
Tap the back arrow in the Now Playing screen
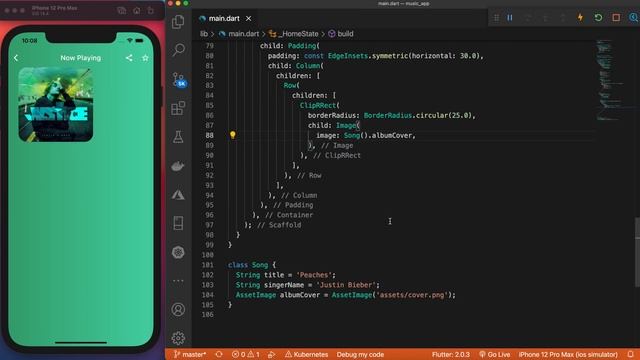pos(16,58)
